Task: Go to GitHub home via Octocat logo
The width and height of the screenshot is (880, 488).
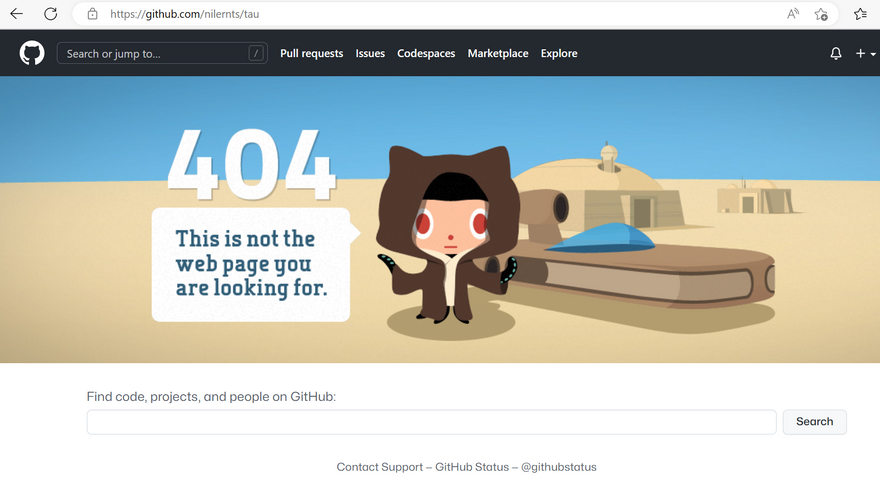Action: click(x=32, y=53)
